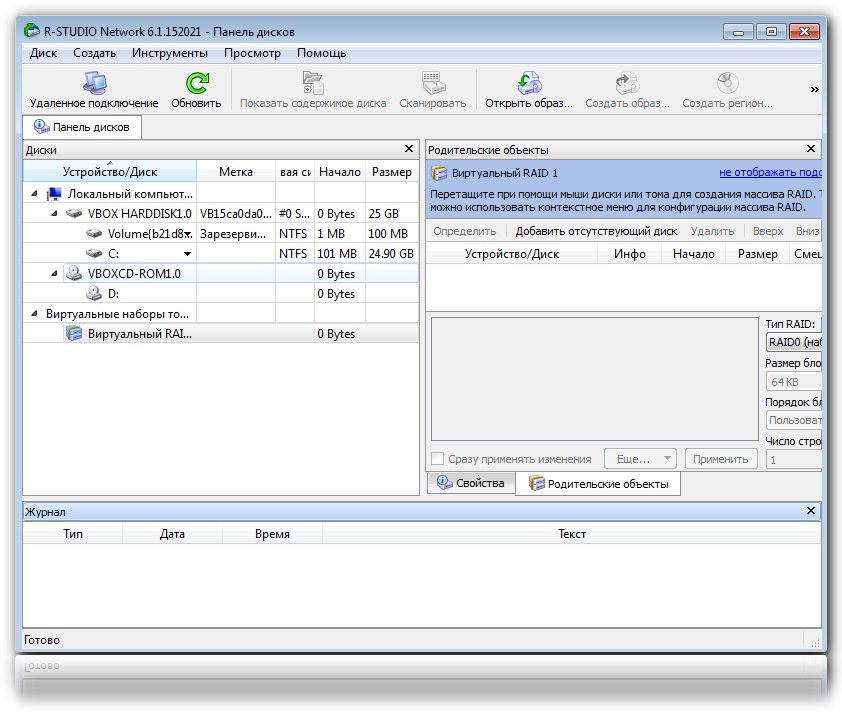Click the Удаленное подключение toolbar icon

pos(94,84)
